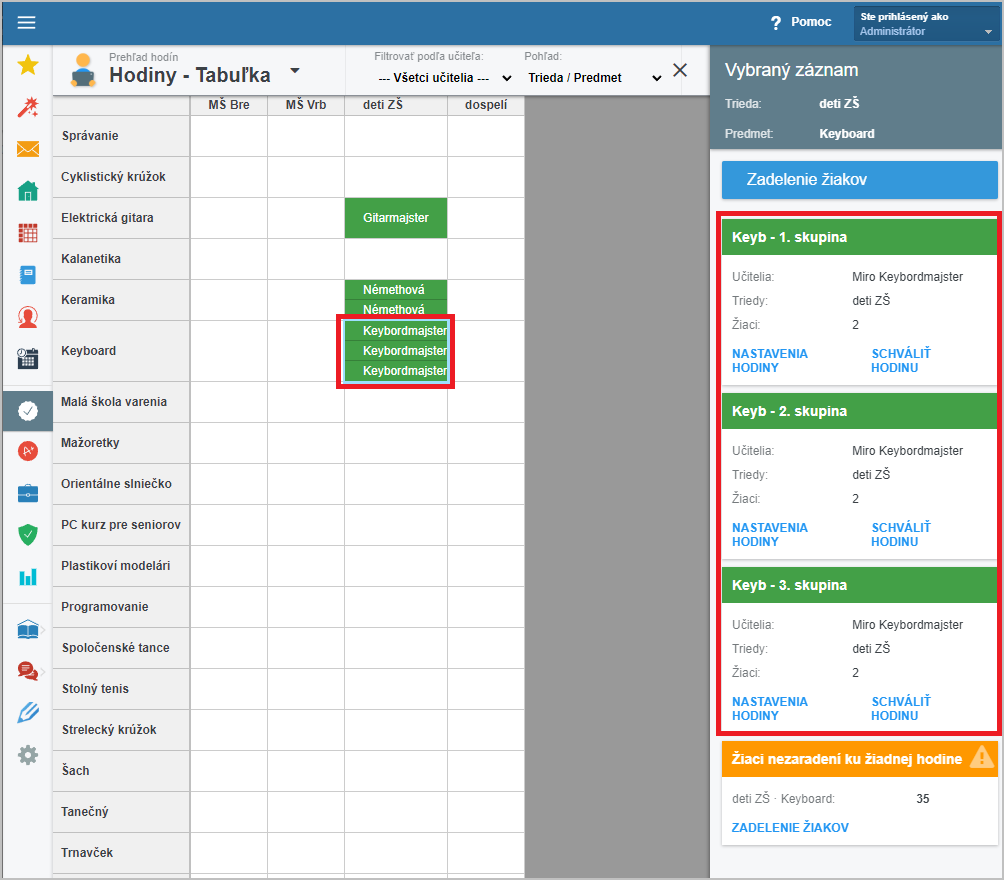Click the orange warning triangle icon
The image size is (1004, 880).
pos(981,757)
